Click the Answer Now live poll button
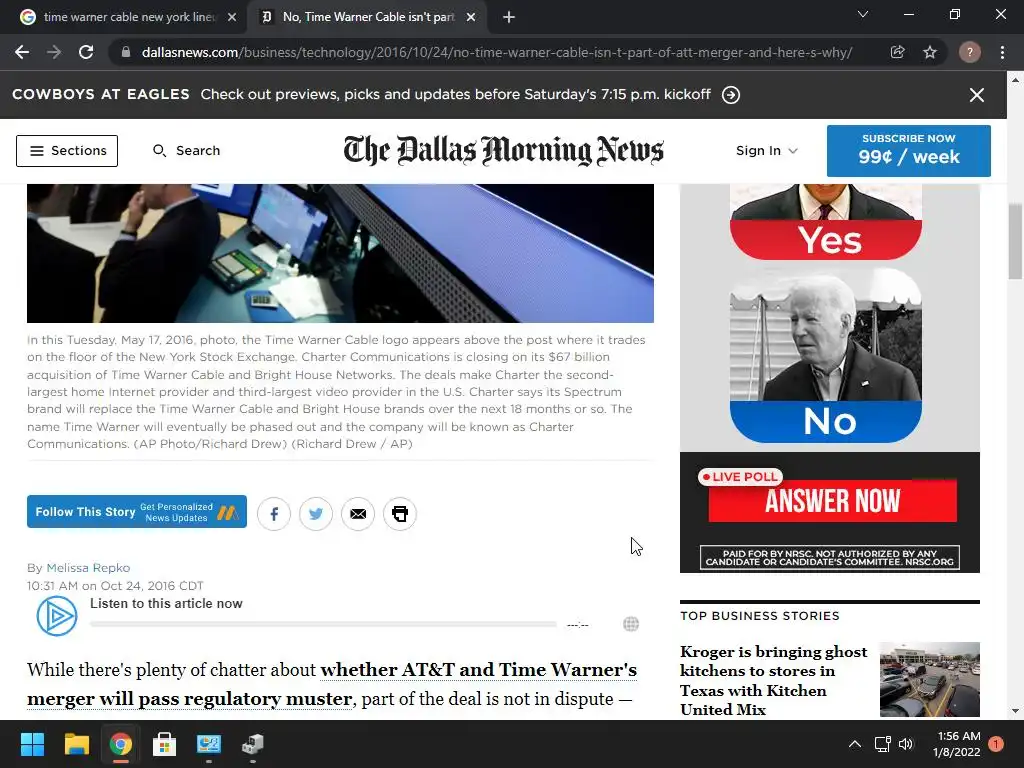The width and height of the screenshot is (1024, 768). pyautogui.click(x=833, y=501)
